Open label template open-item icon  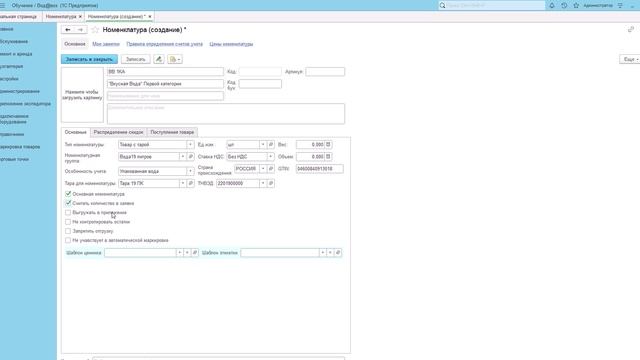(x=338, y=253)
